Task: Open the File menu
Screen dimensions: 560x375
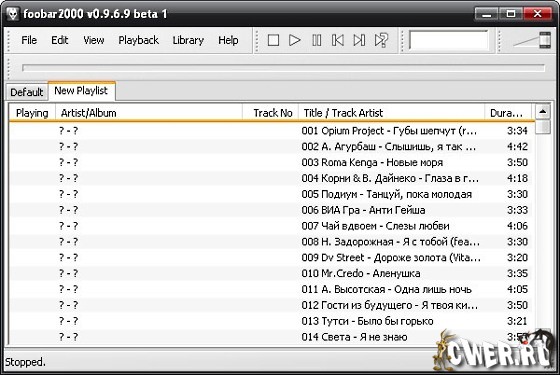Action: [x=29, y=40]
